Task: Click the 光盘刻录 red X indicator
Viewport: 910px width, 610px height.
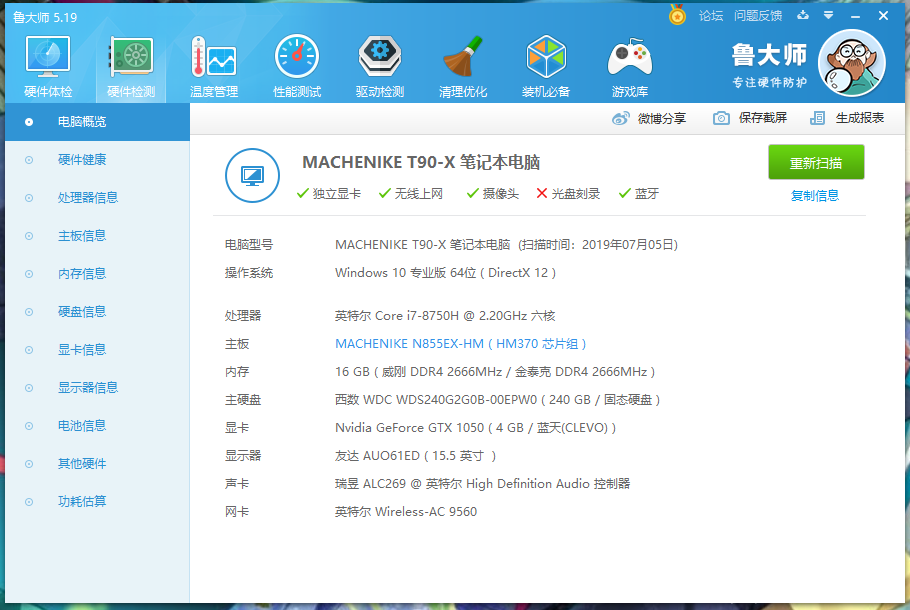Action: 568,193
